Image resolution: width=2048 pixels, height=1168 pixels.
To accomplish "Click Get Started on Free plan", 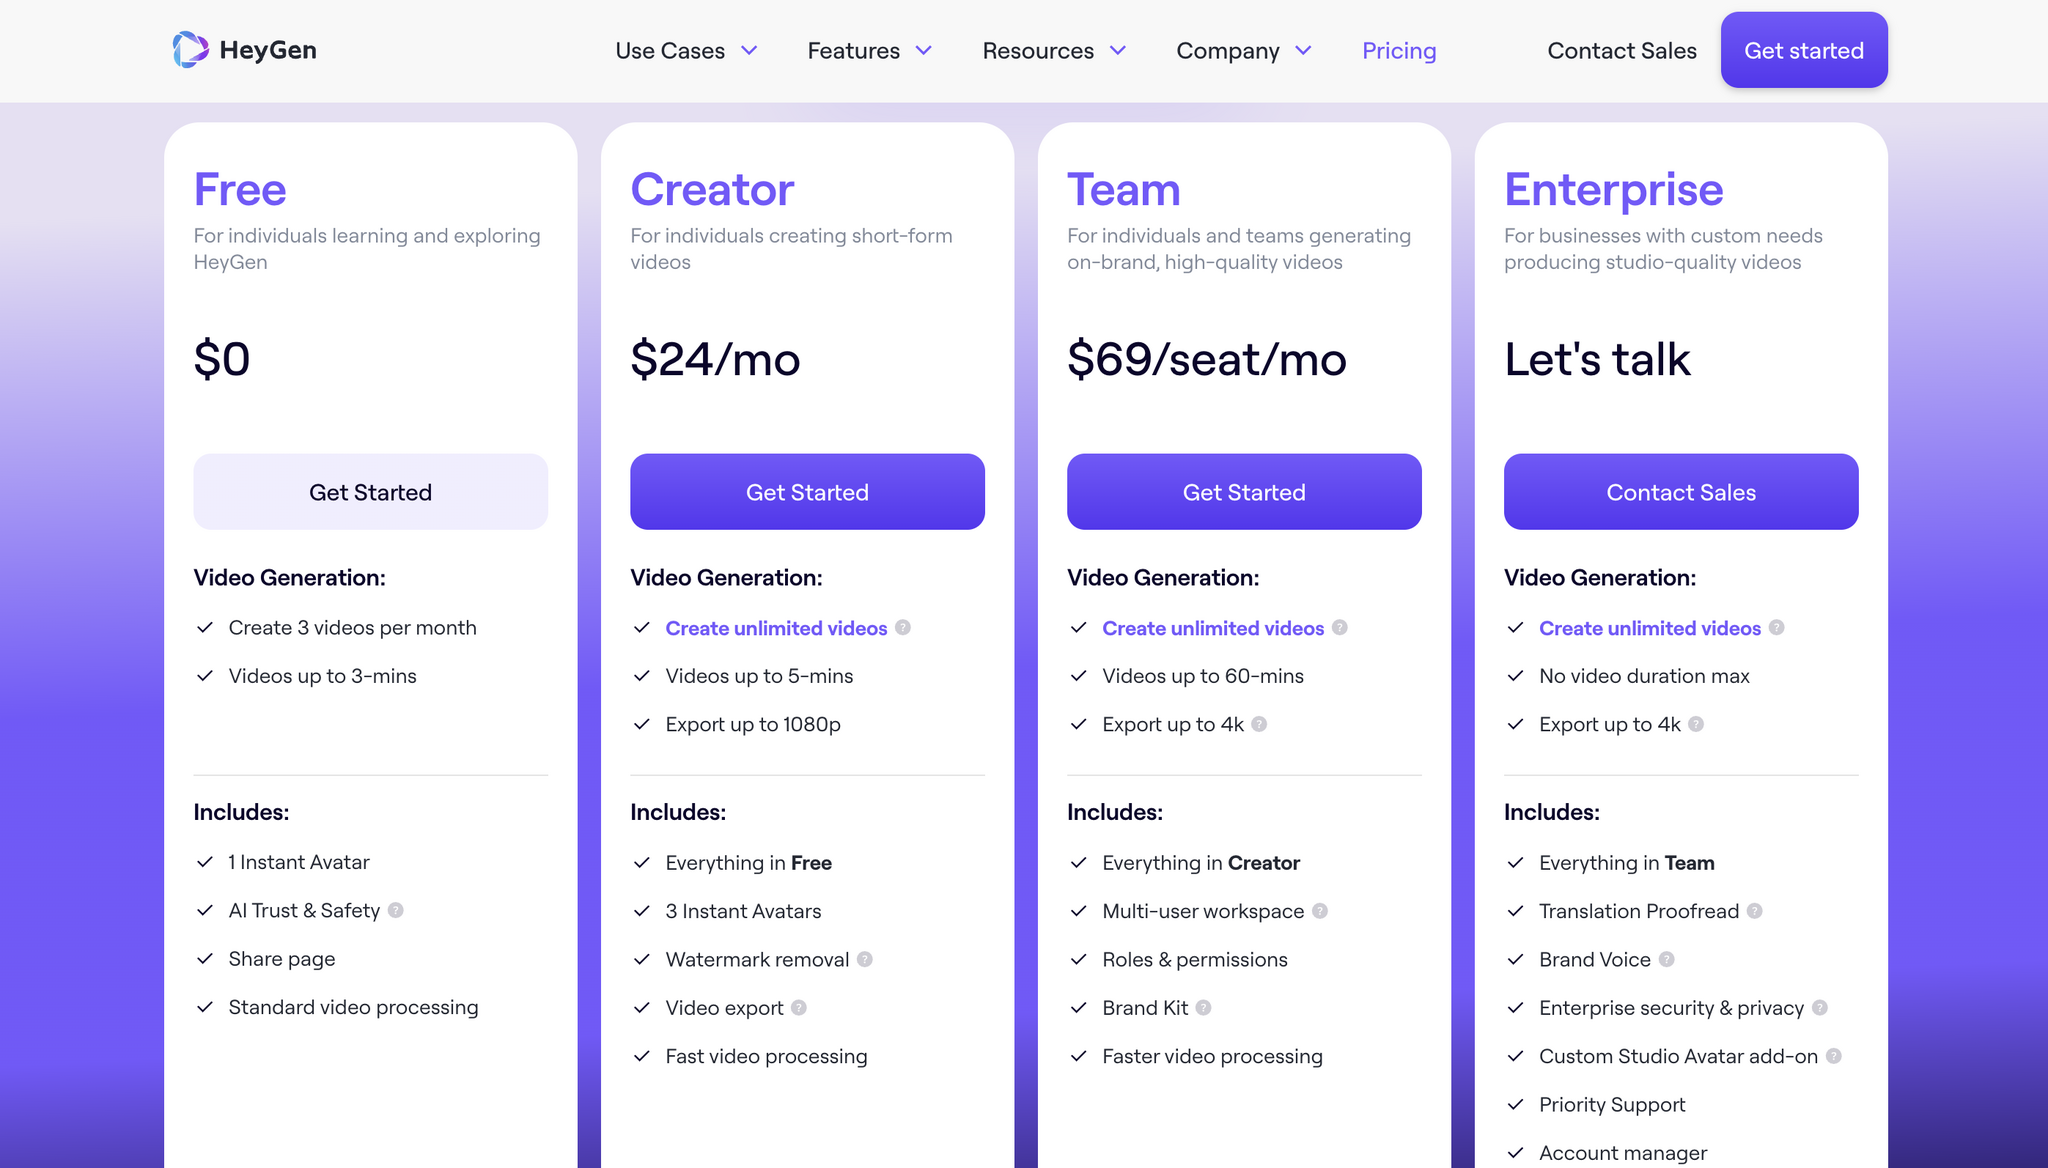I will [370, 493].
